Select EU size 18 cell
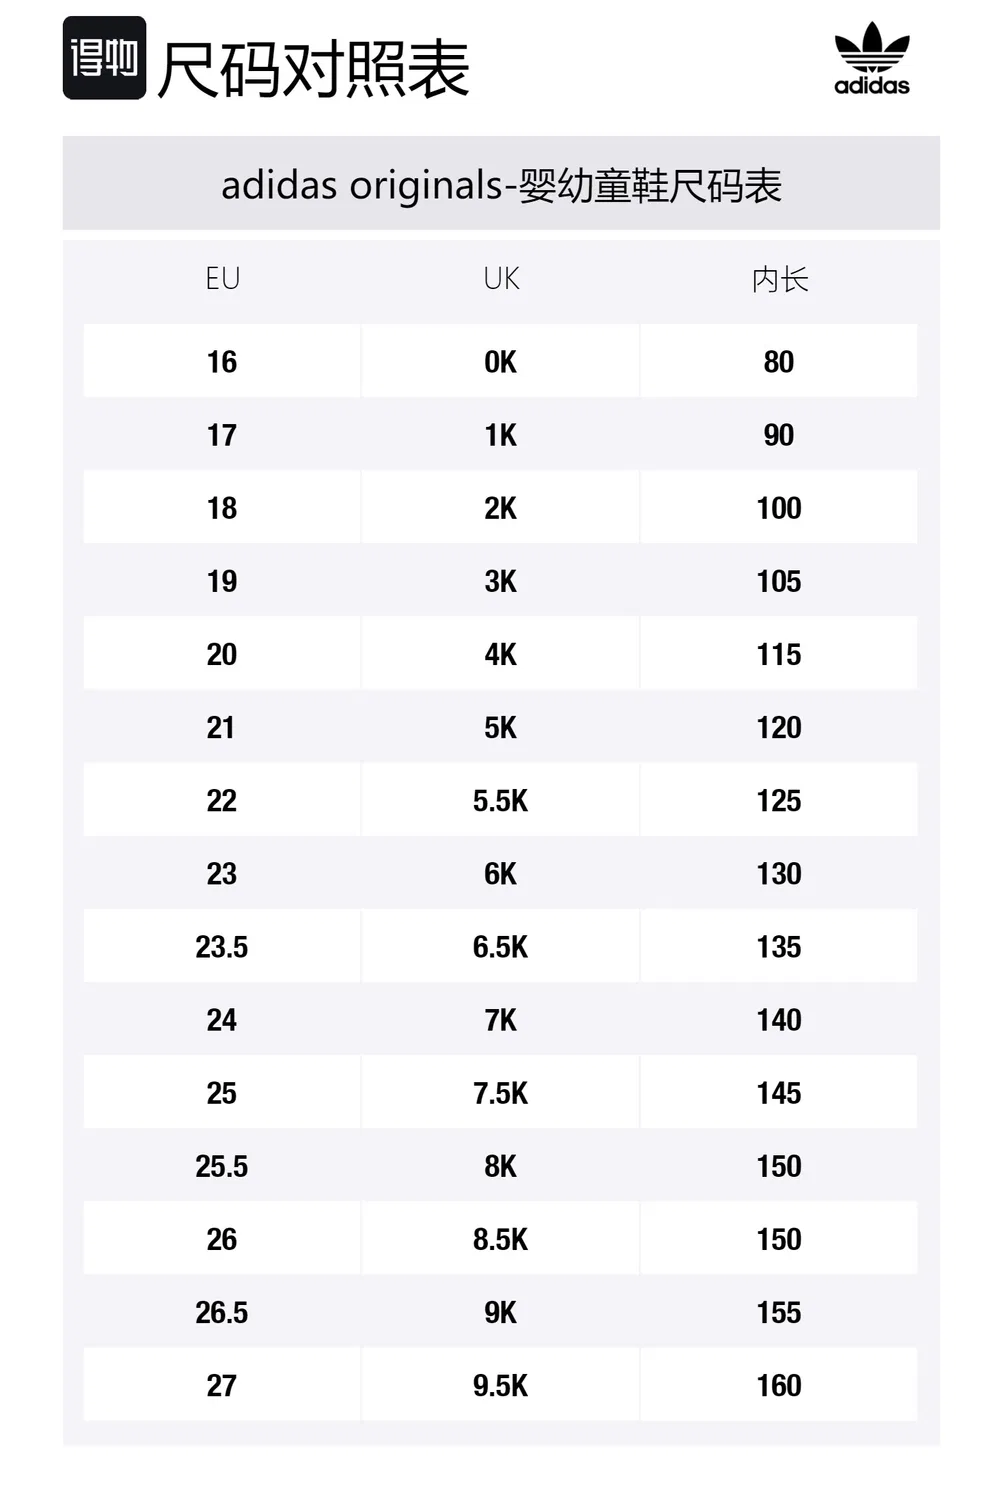 click(x=222, y=507)
